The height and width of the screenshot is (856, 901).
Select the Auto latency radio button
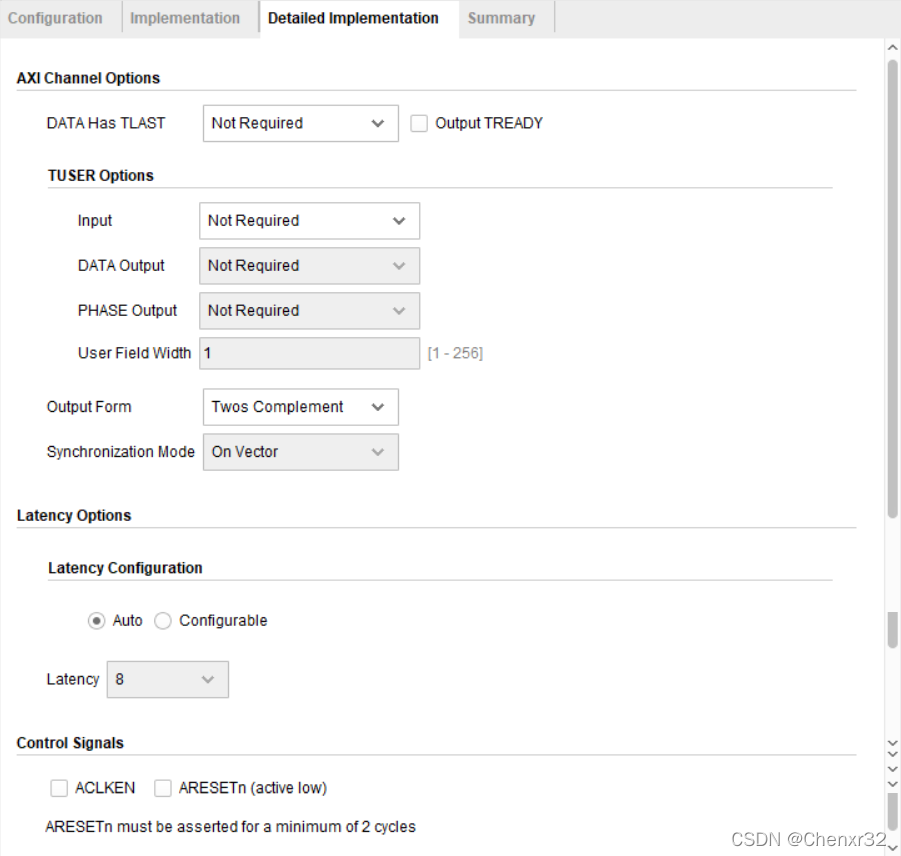click(x=97, y=621)
